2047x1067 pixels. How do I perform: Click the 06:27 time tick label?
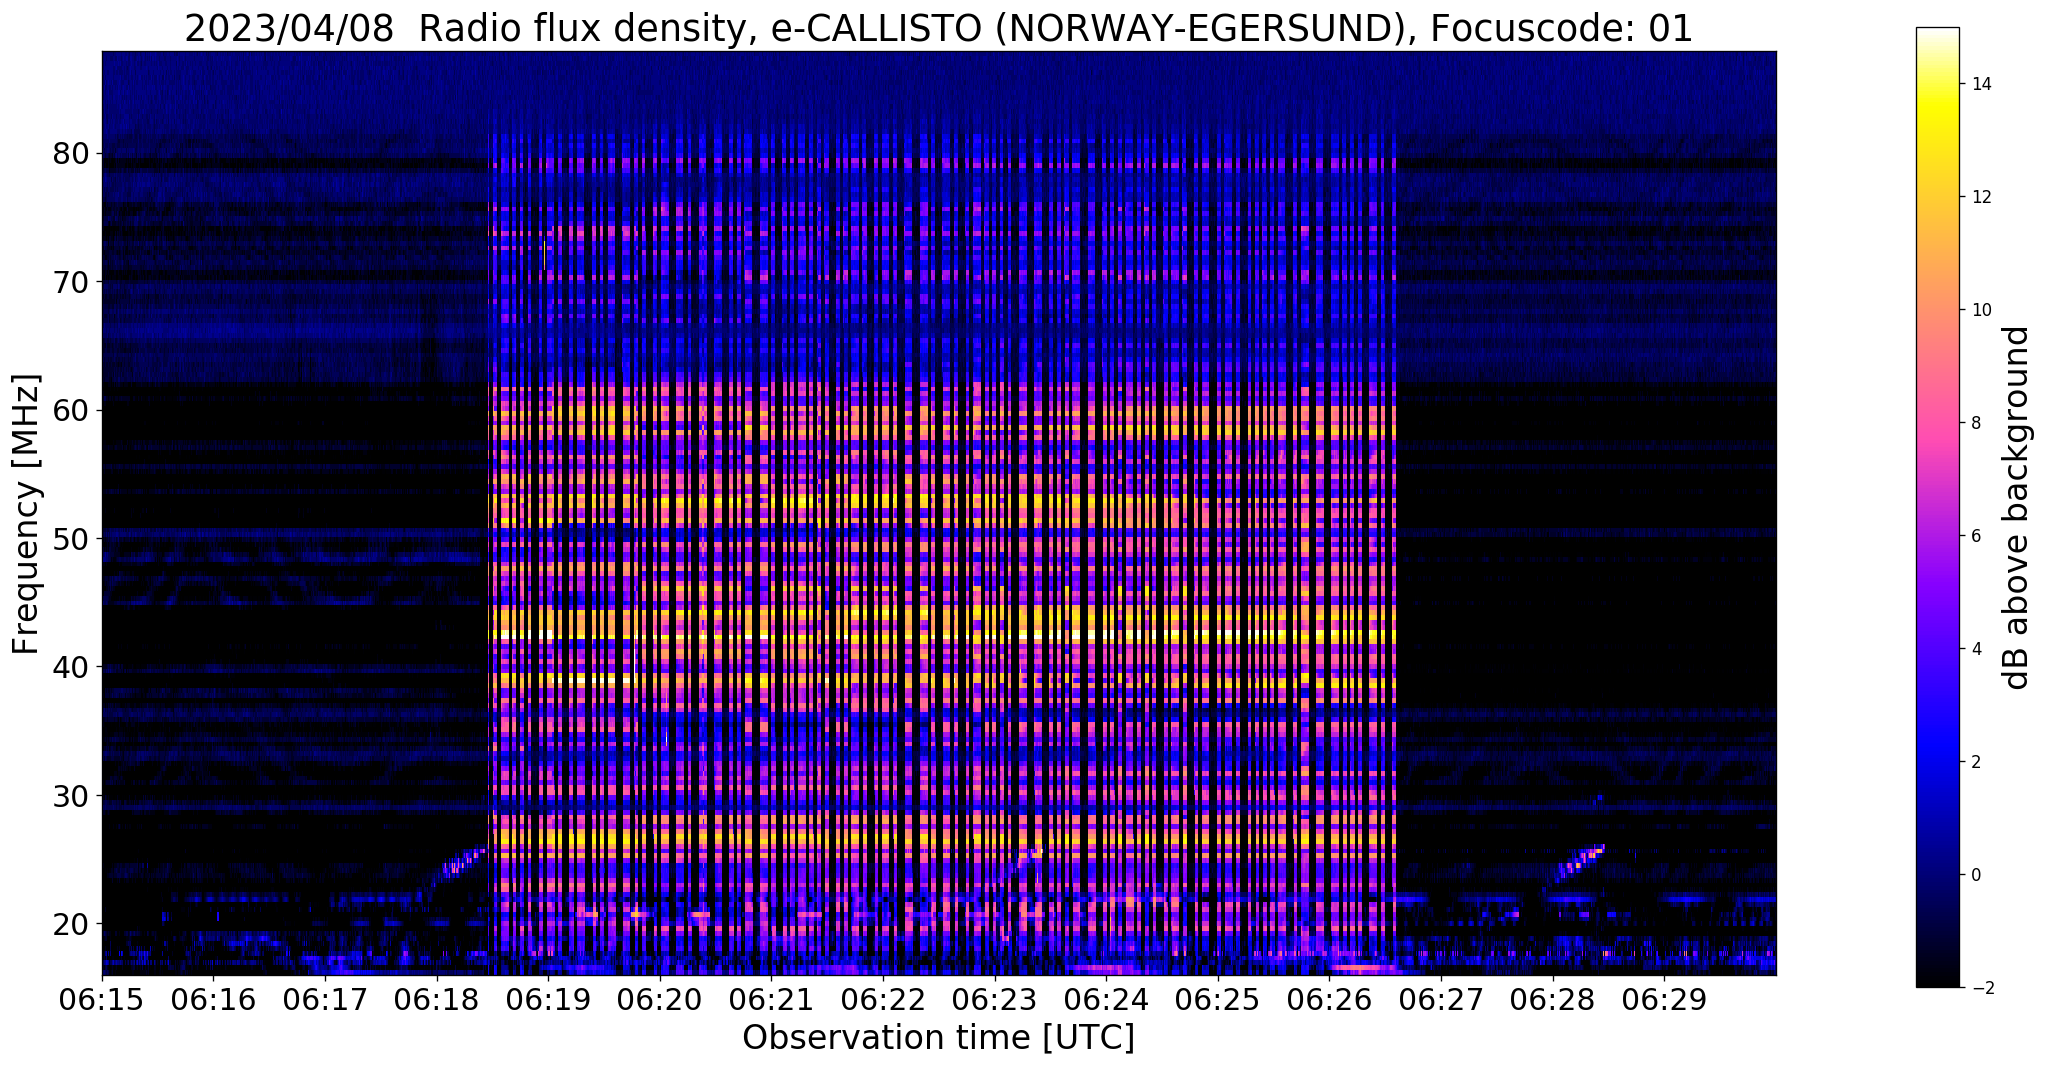pos(1441,999)
